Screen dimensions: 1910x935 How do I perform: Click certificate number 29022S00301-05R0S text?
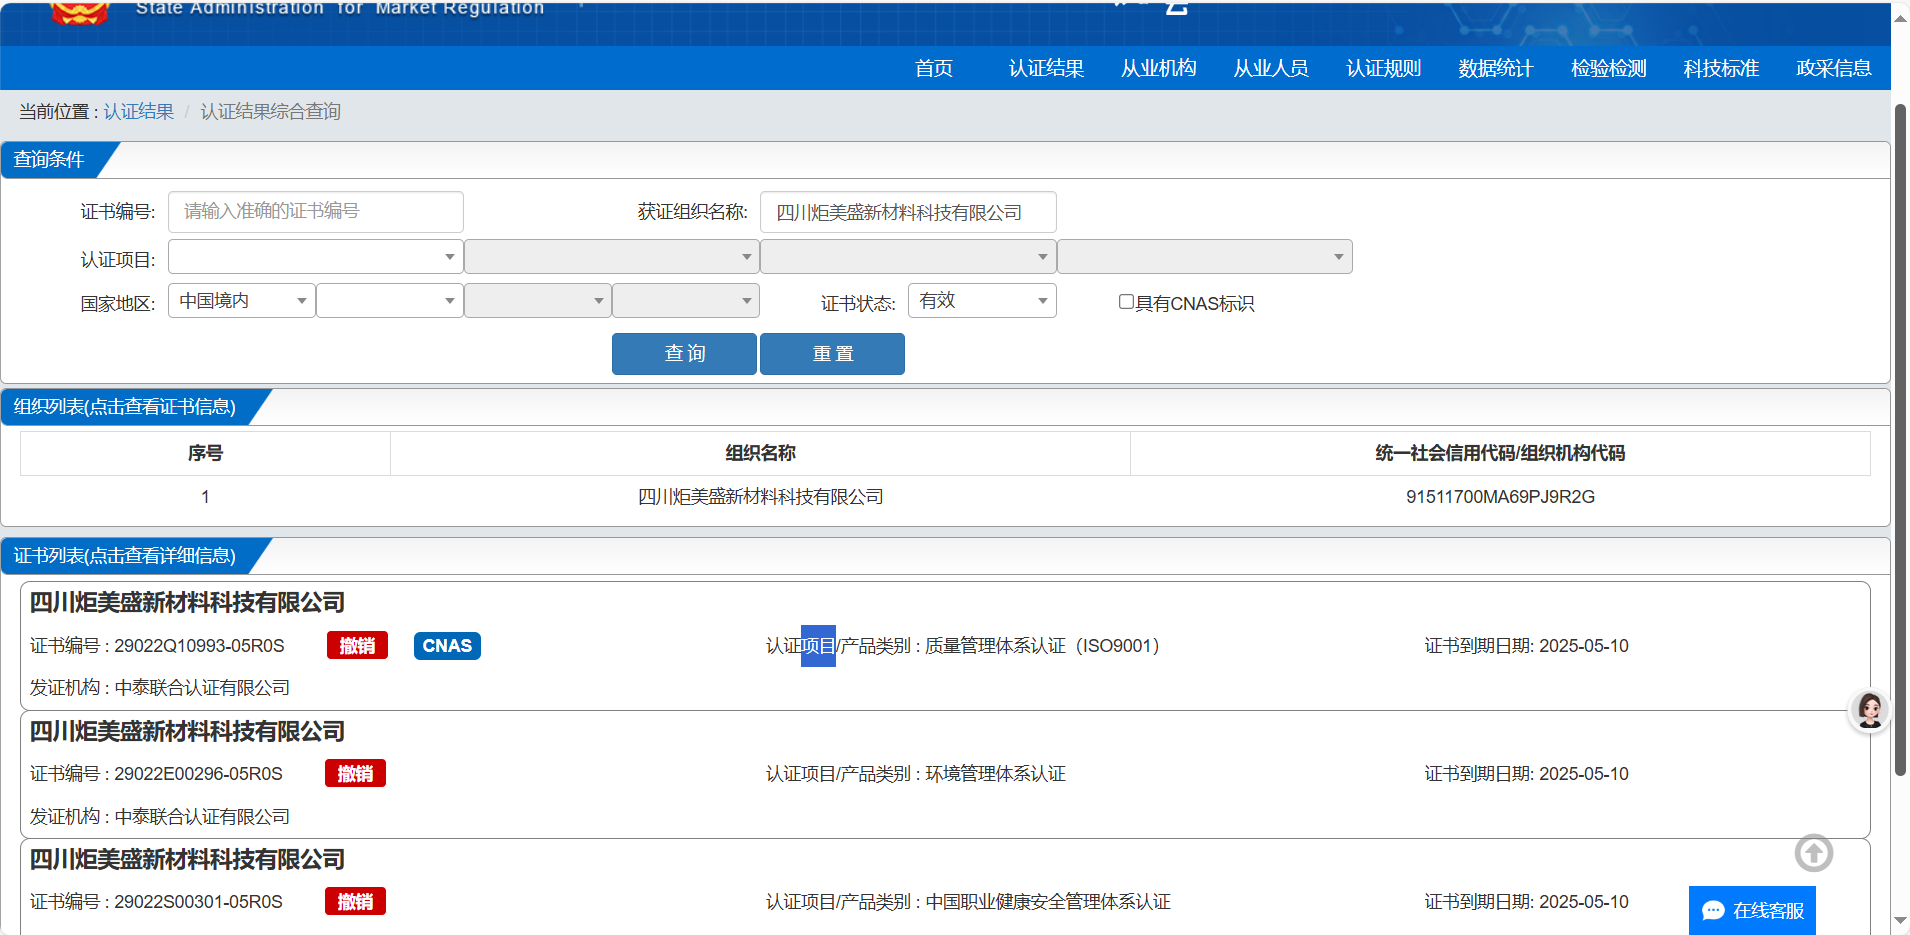click(x=198, y=902)
